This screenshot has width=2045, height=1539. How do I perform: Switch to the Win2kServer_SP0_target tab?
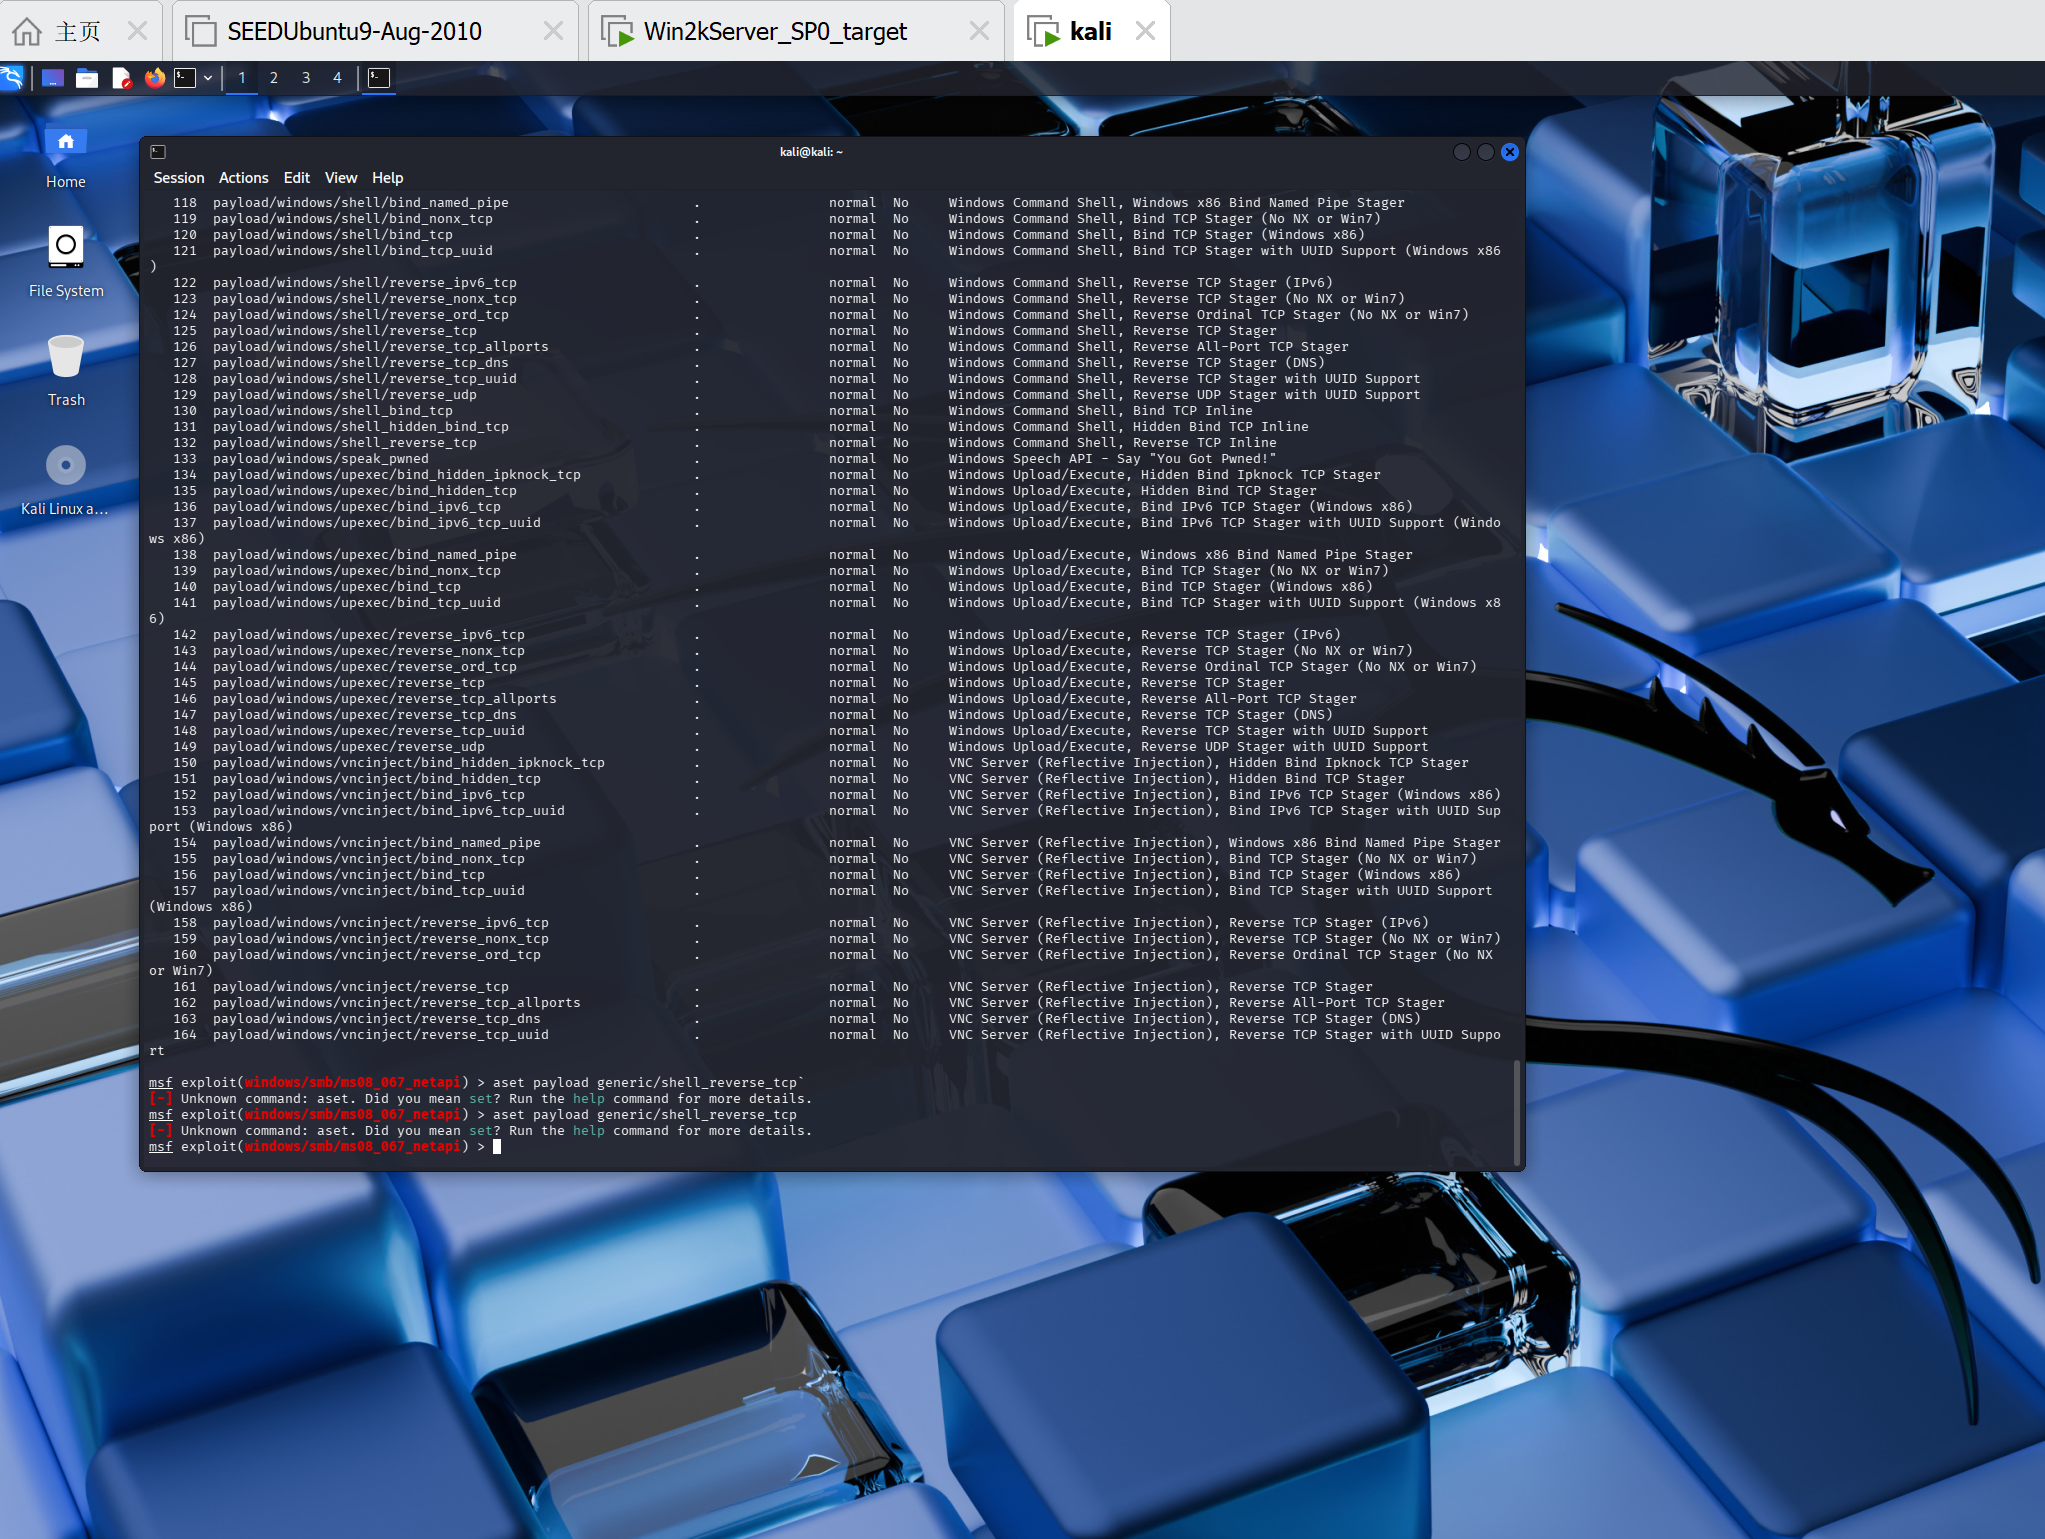coord(775,32)
